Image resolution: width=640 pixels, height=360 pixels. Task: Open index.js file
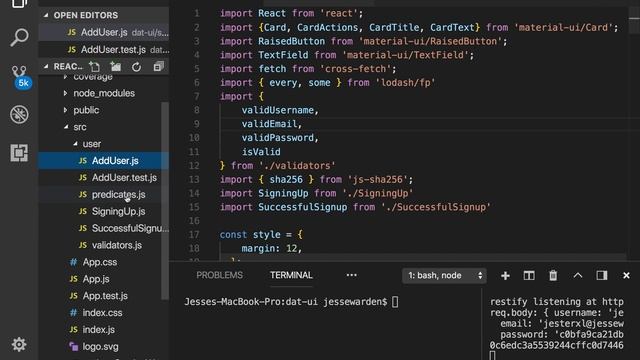click(x=104, y=330)
